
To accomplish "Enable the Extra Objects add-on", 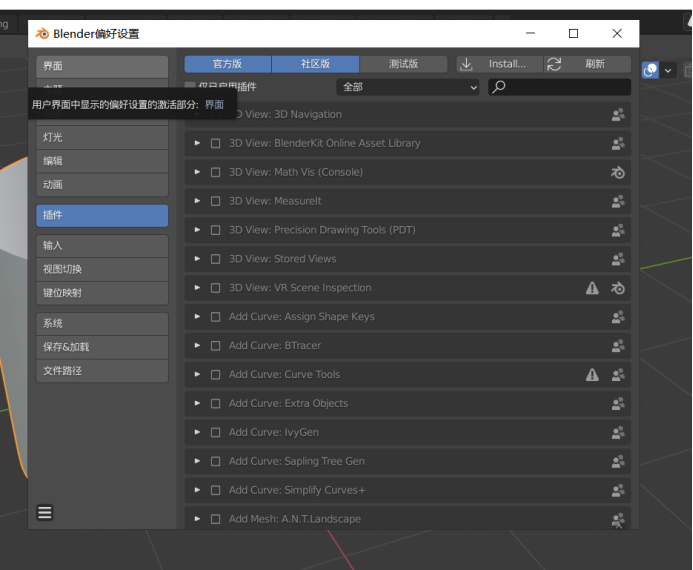I will pyautogui.click(x=215, y=404).
